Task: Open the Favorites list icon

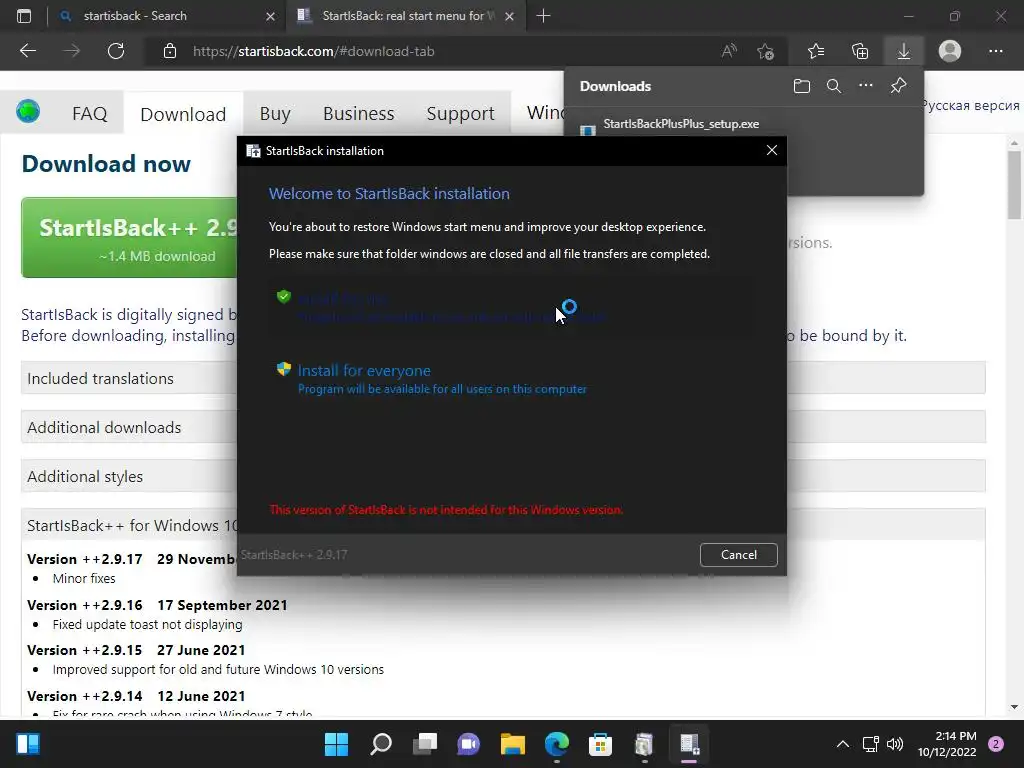Action: [x=816, y=51]
